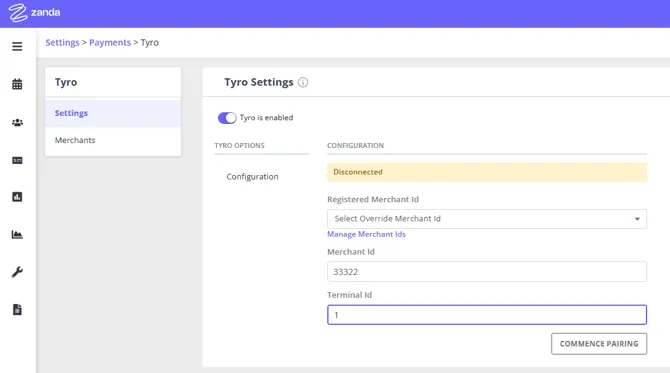The image size is (670, 373).
Task: Select the Merchants item in Tyro panel
Action: tap(113, 140)
